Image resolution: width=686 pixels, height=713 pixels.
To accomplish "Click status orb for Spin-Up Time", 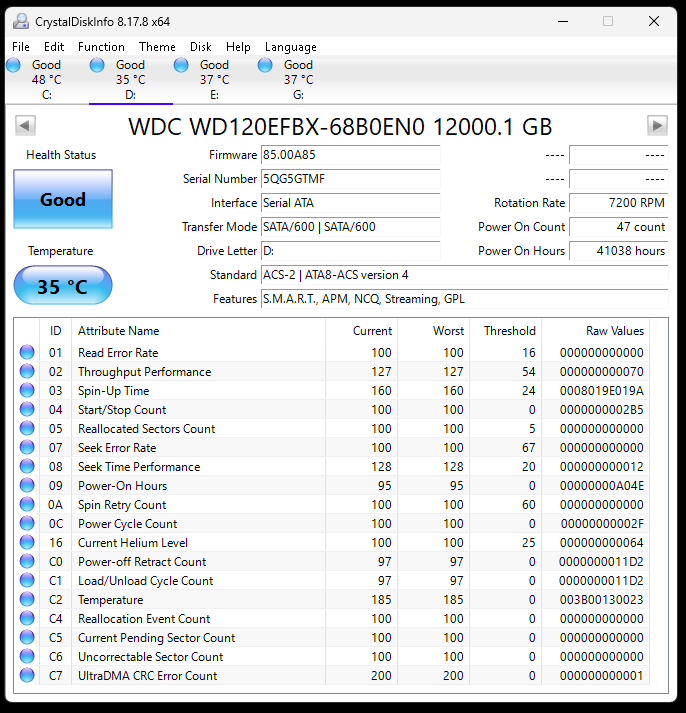I will [27, 391].
